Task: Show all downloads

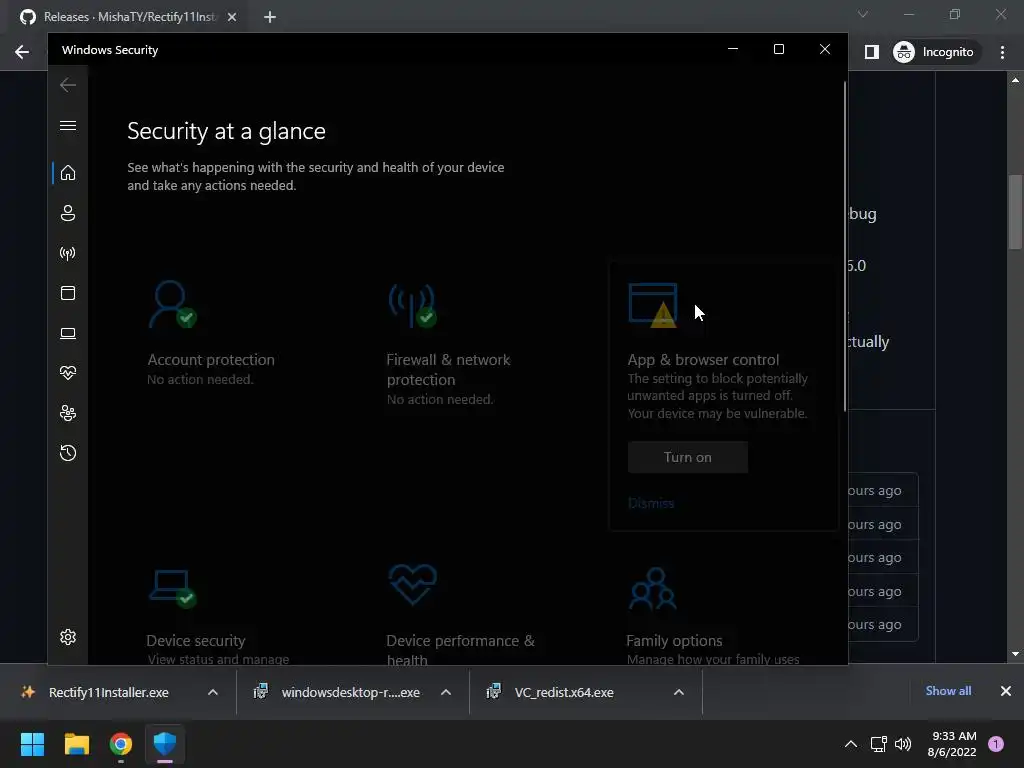Action: tap(948, 691)
